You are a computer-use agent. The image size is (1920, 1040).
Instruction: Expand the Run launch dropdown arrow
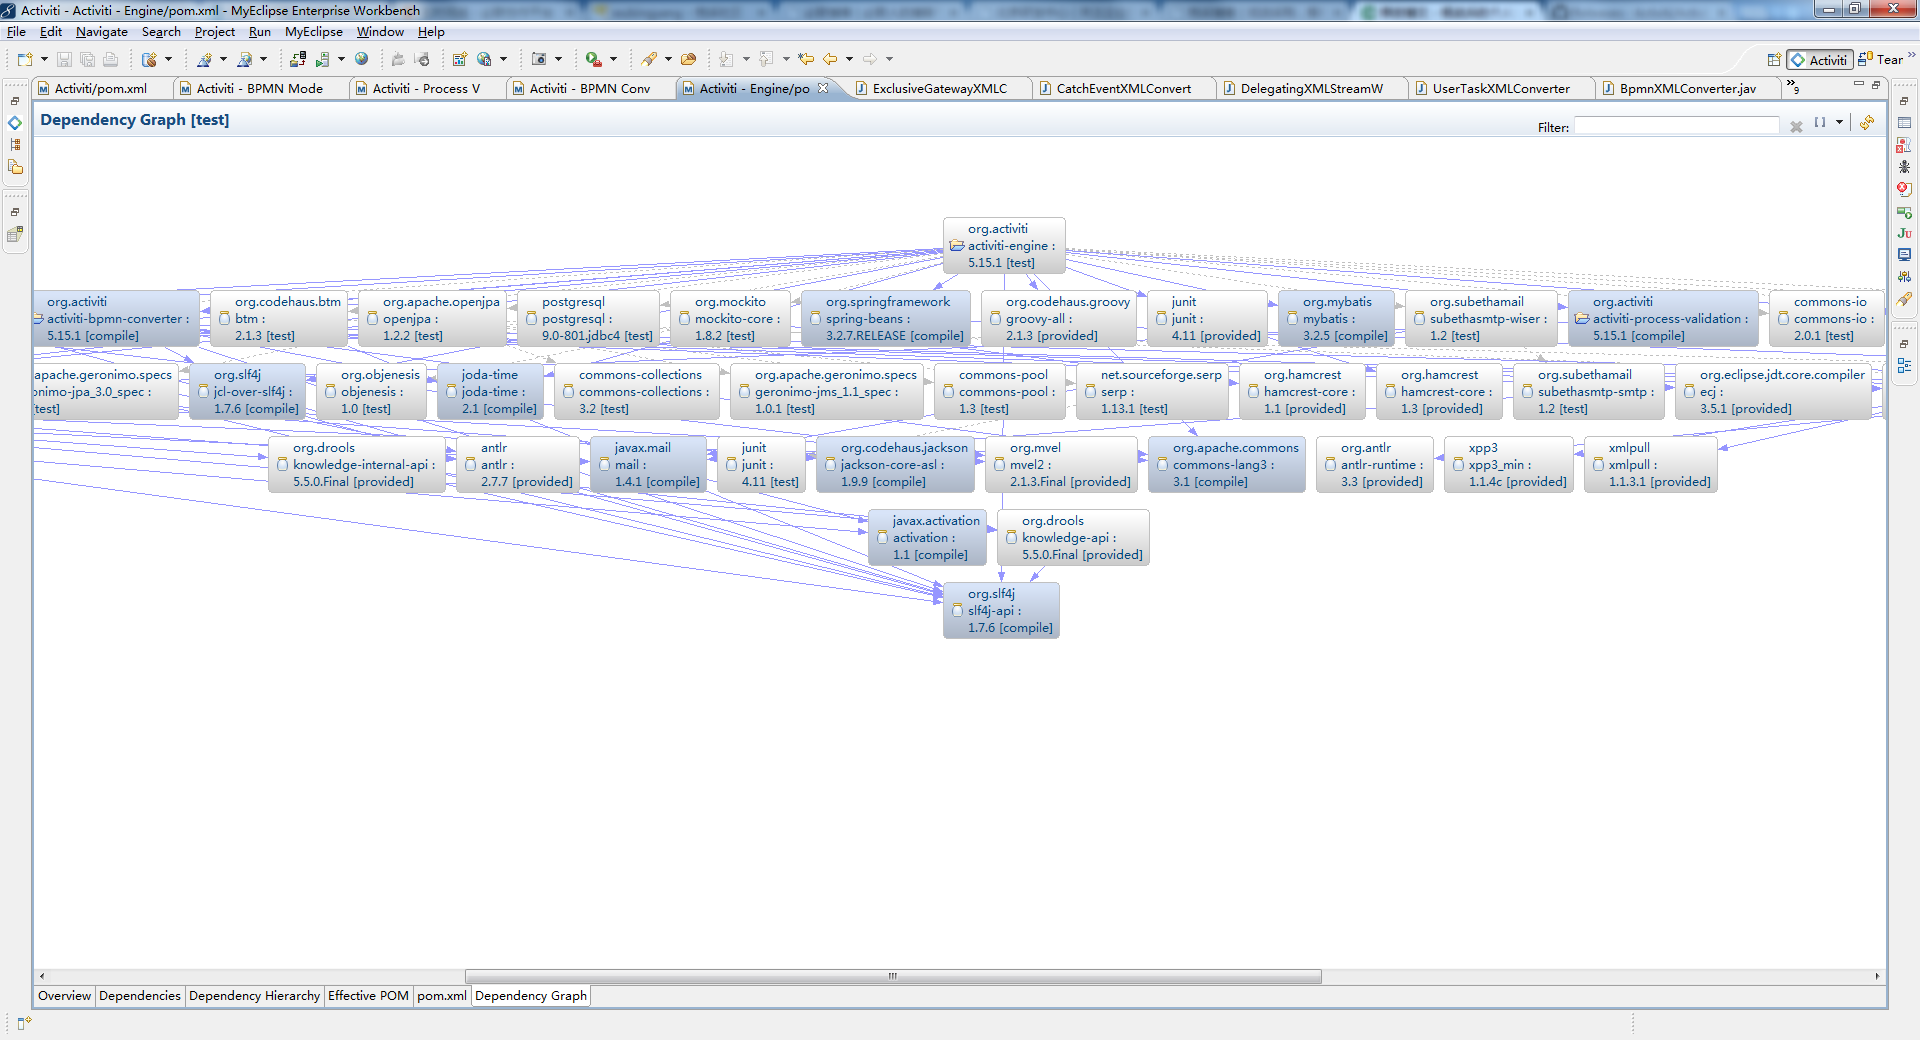point(613,60)
